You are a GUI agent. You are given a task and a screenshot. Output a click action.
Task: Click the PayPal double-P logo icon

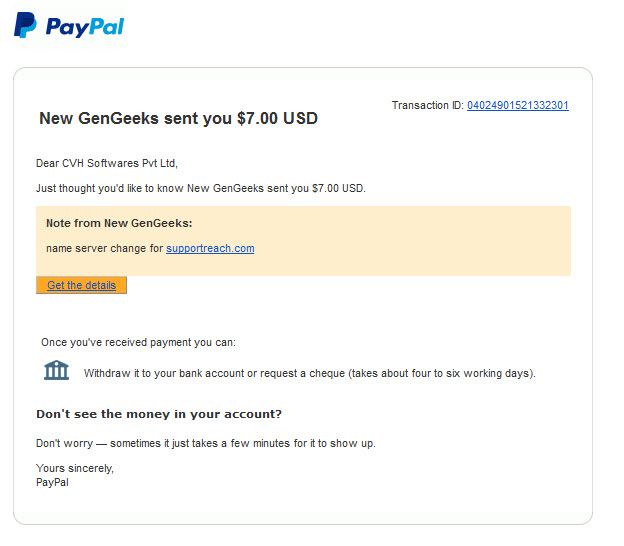point(24,25)
